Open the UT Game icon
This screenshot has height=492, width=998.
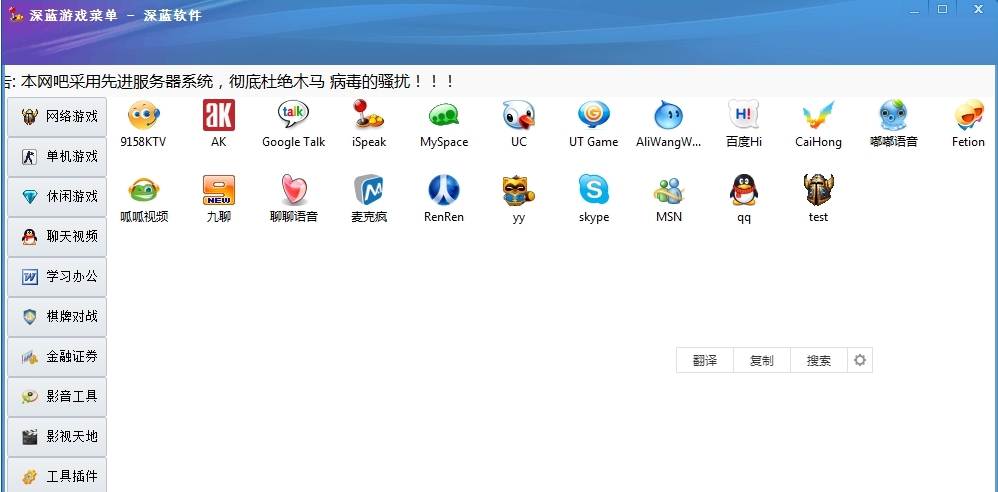coord(594,115)
